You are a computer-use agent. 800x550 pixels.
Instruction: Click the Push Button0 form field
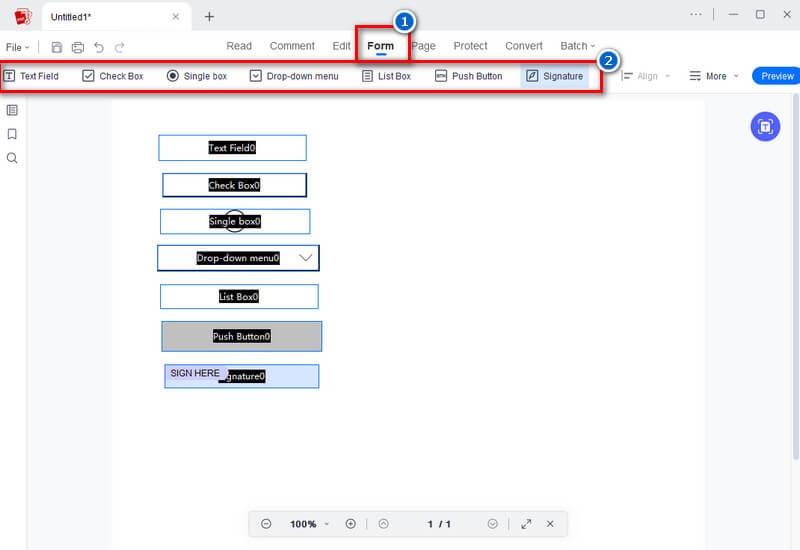(242, 336)
